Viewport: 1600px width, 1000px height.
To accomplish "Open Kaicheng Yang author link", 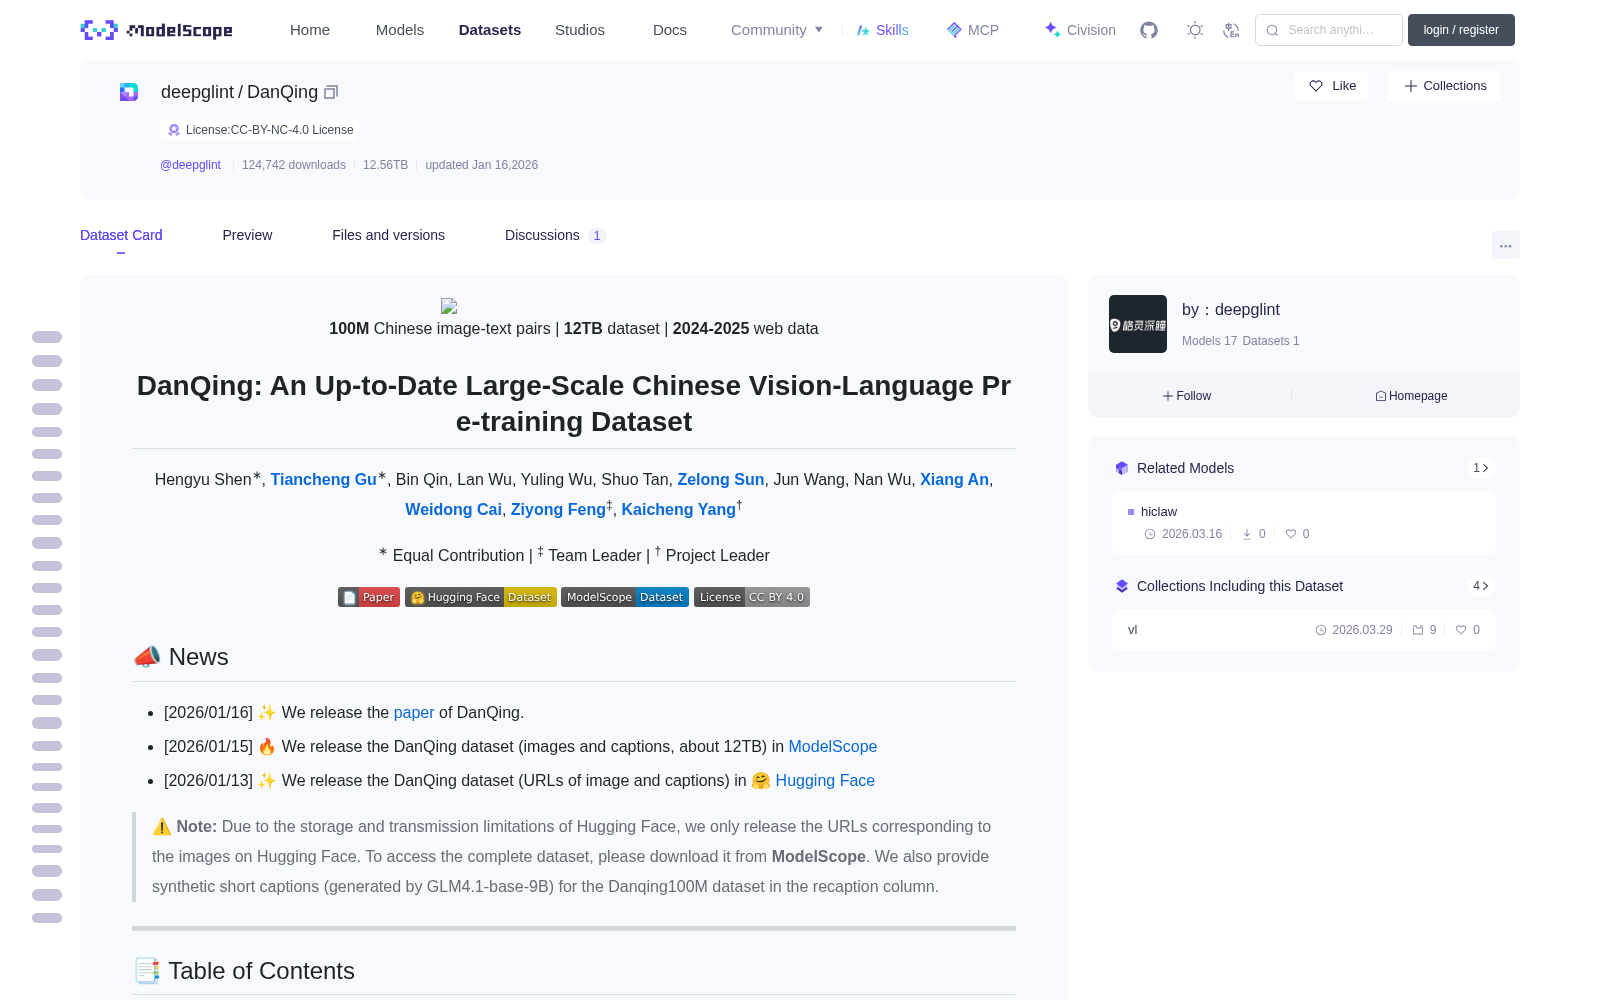I will 679,510.
